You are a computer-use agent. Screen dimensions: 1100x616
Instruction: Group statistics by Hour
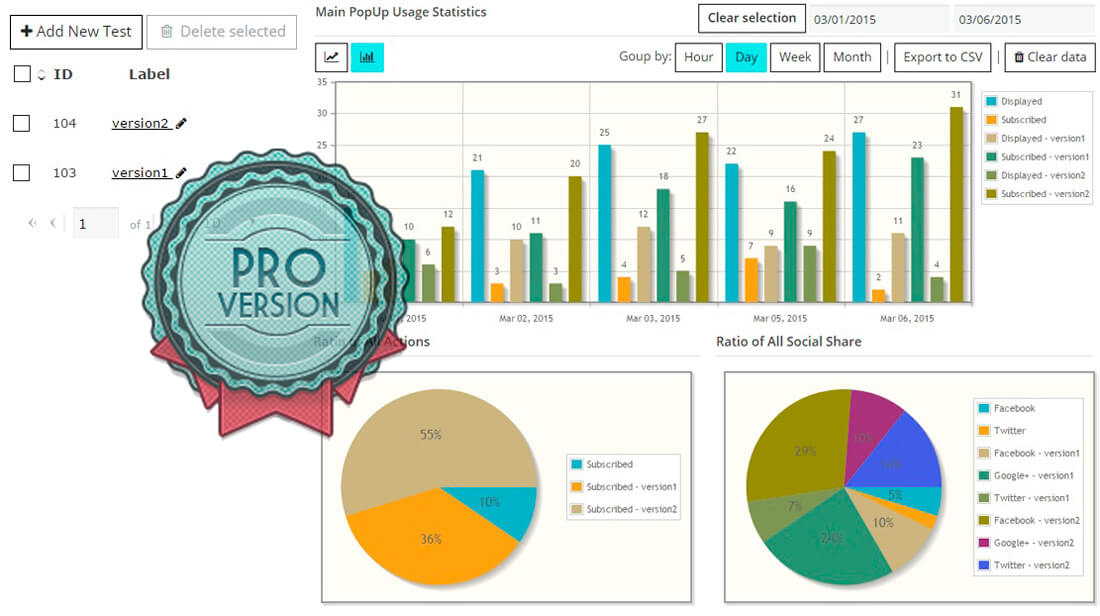(x=698, y=57)
